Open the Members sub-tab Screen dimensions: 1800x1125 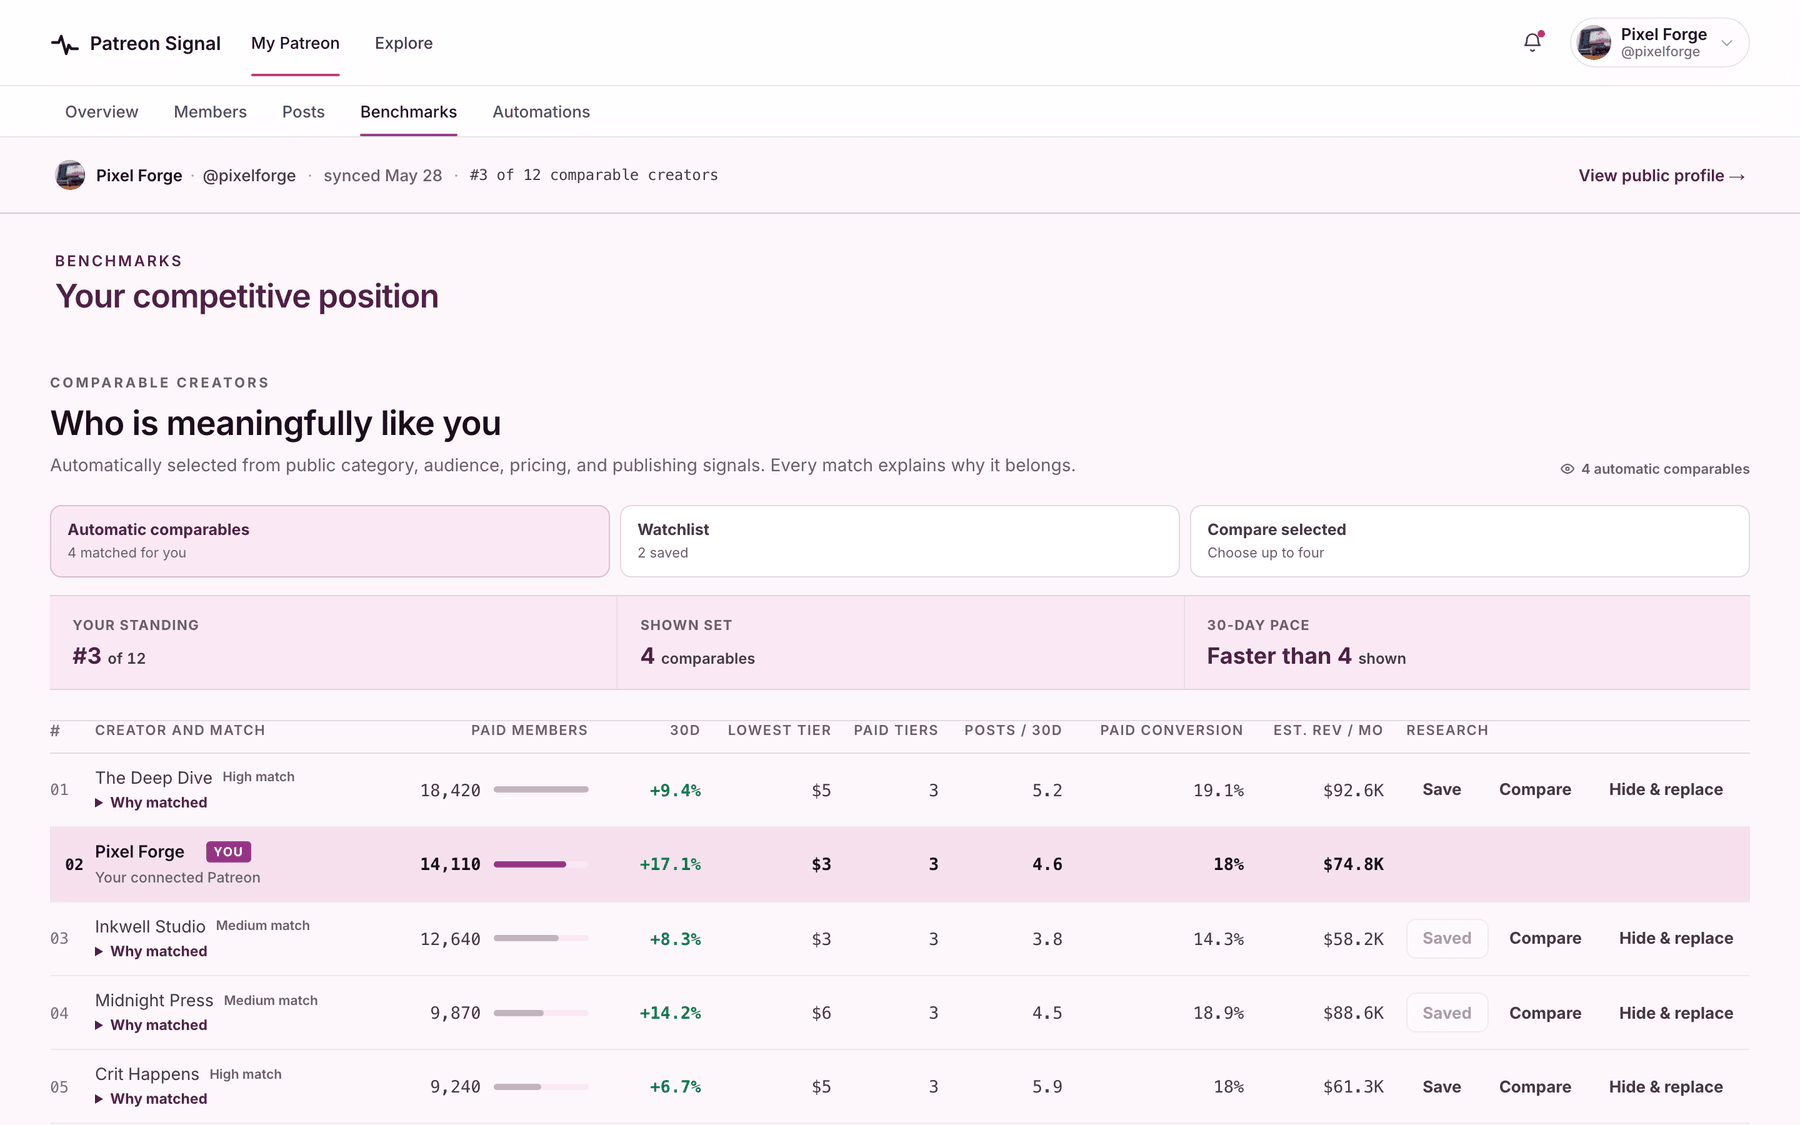[210, 112]
